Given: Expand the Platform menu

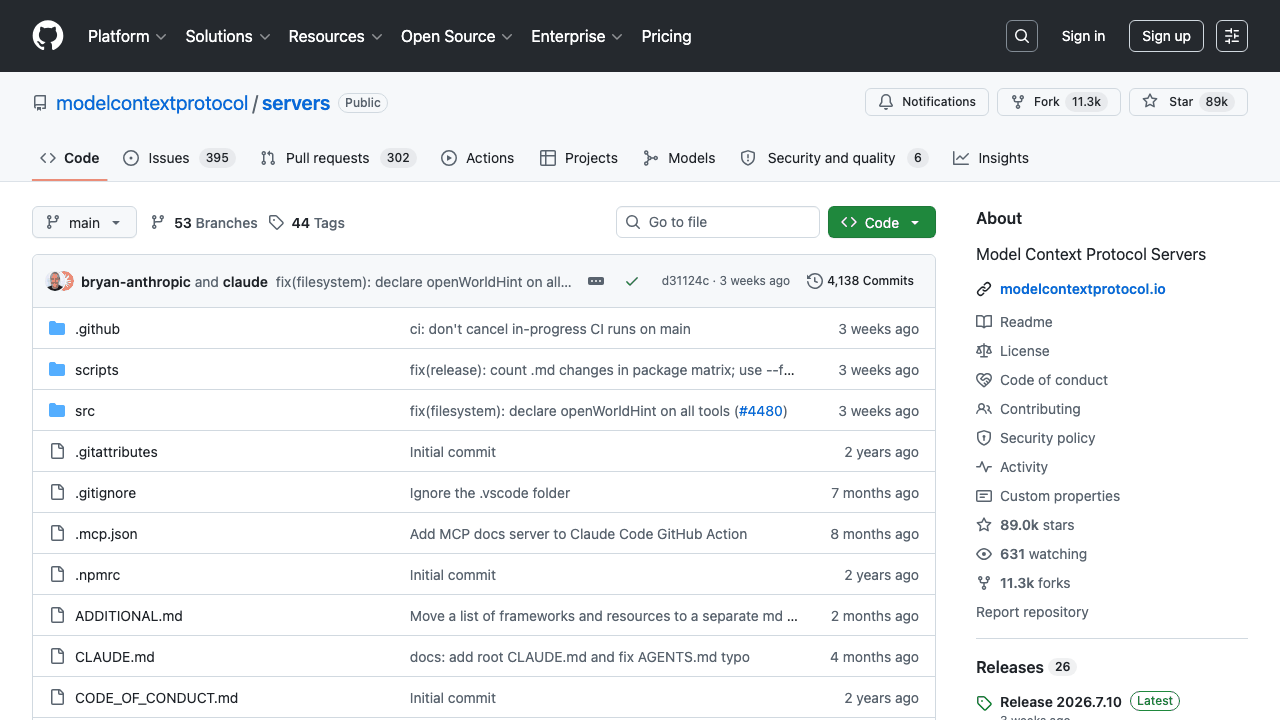Looking at the screenshot, I should (126, 36).
